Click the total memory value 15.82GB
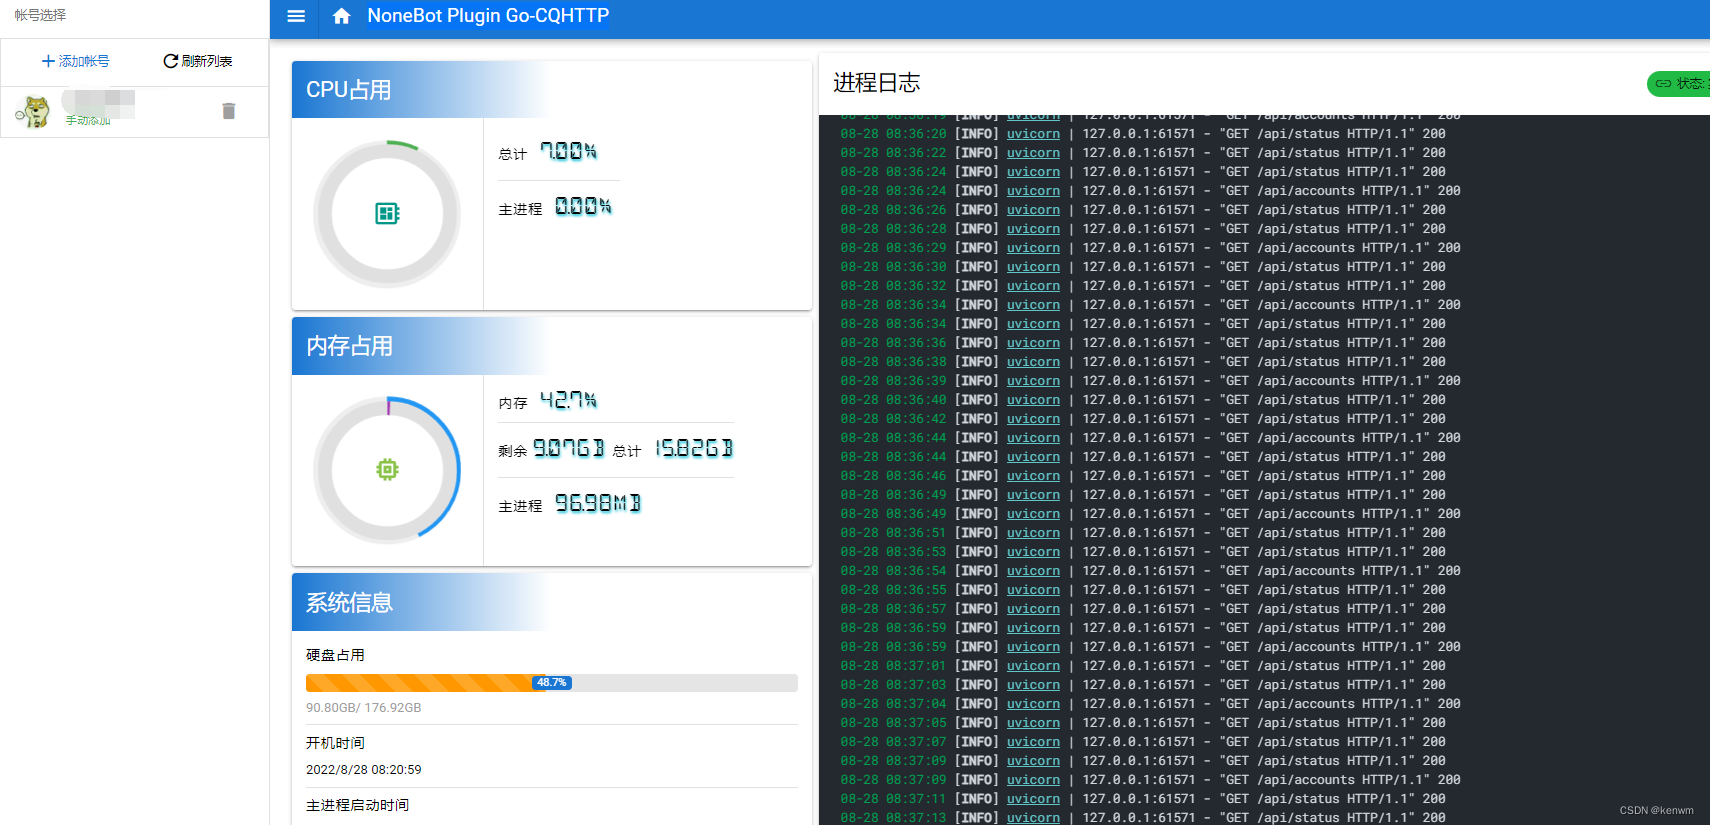The width and height of the screenshot is (1710, 825). [694, 448]
